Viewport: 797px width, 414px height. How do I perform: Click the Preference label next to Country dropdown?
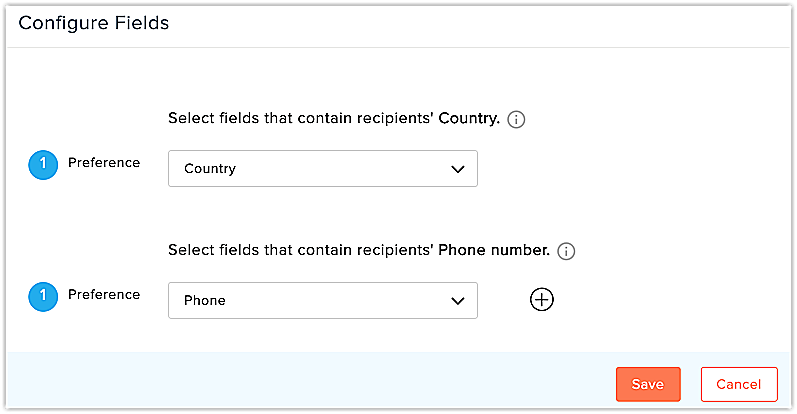pyautogui.click(x=104, y=163)
